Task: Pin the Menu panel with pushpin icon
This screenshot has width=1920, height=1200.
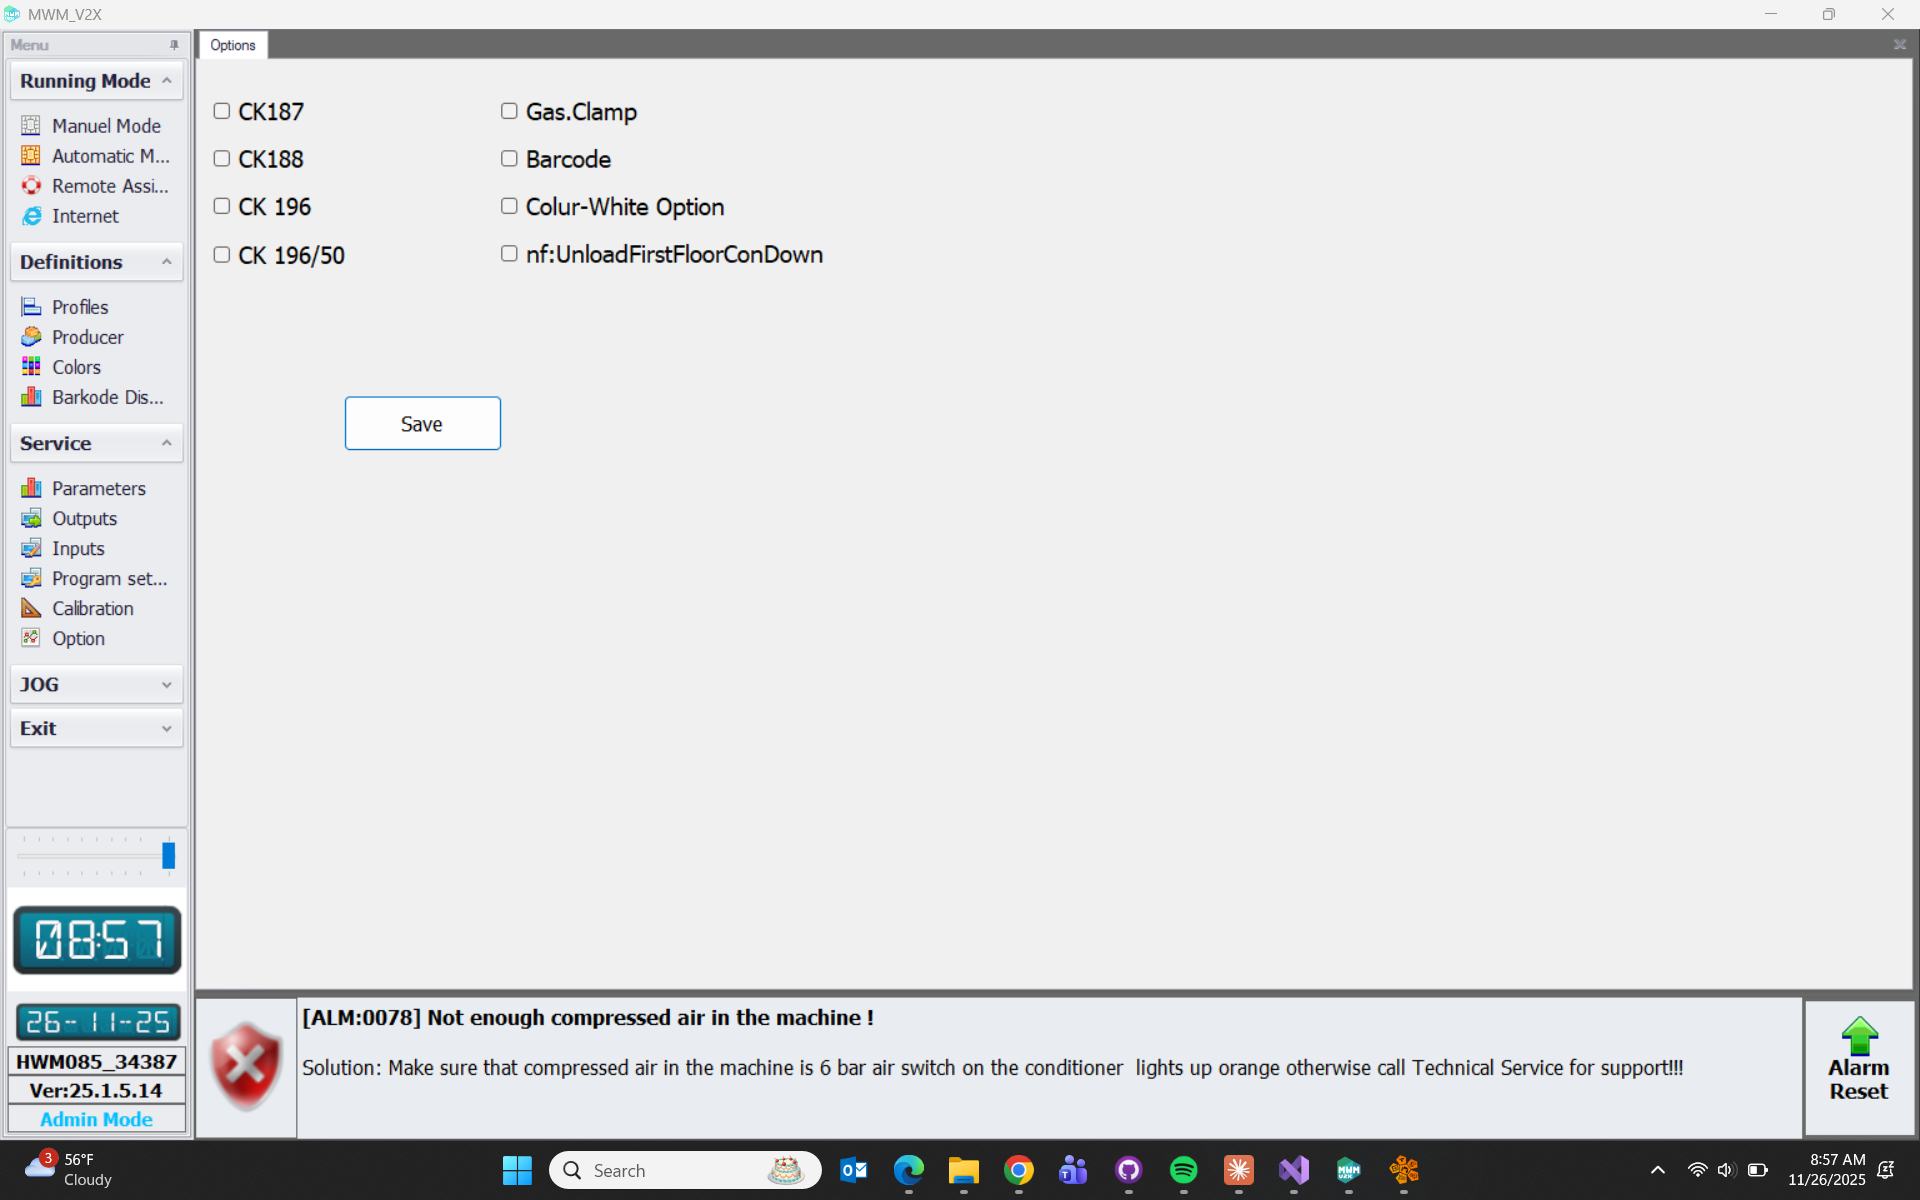Action: [174, 45]
